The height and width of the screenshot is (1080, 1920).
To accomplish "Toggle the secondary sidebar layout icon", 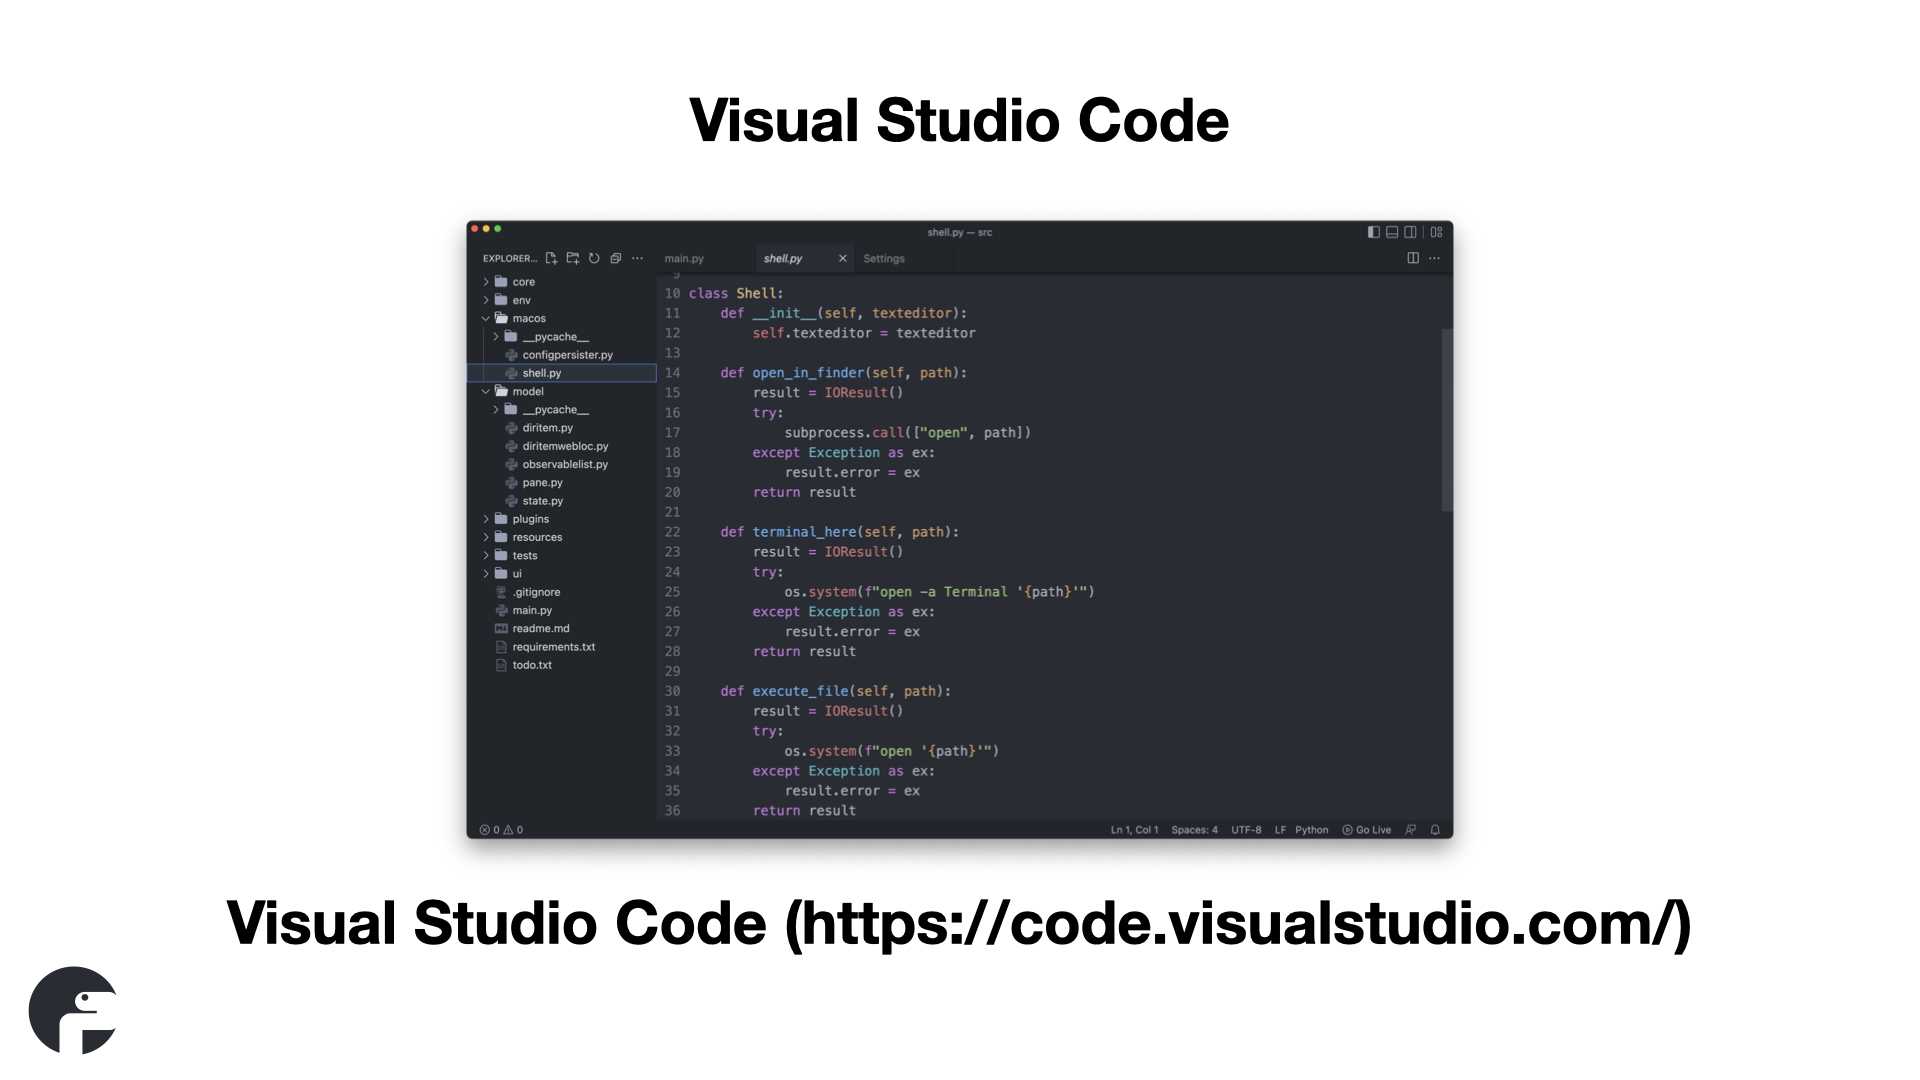I will pos(1410,232).
